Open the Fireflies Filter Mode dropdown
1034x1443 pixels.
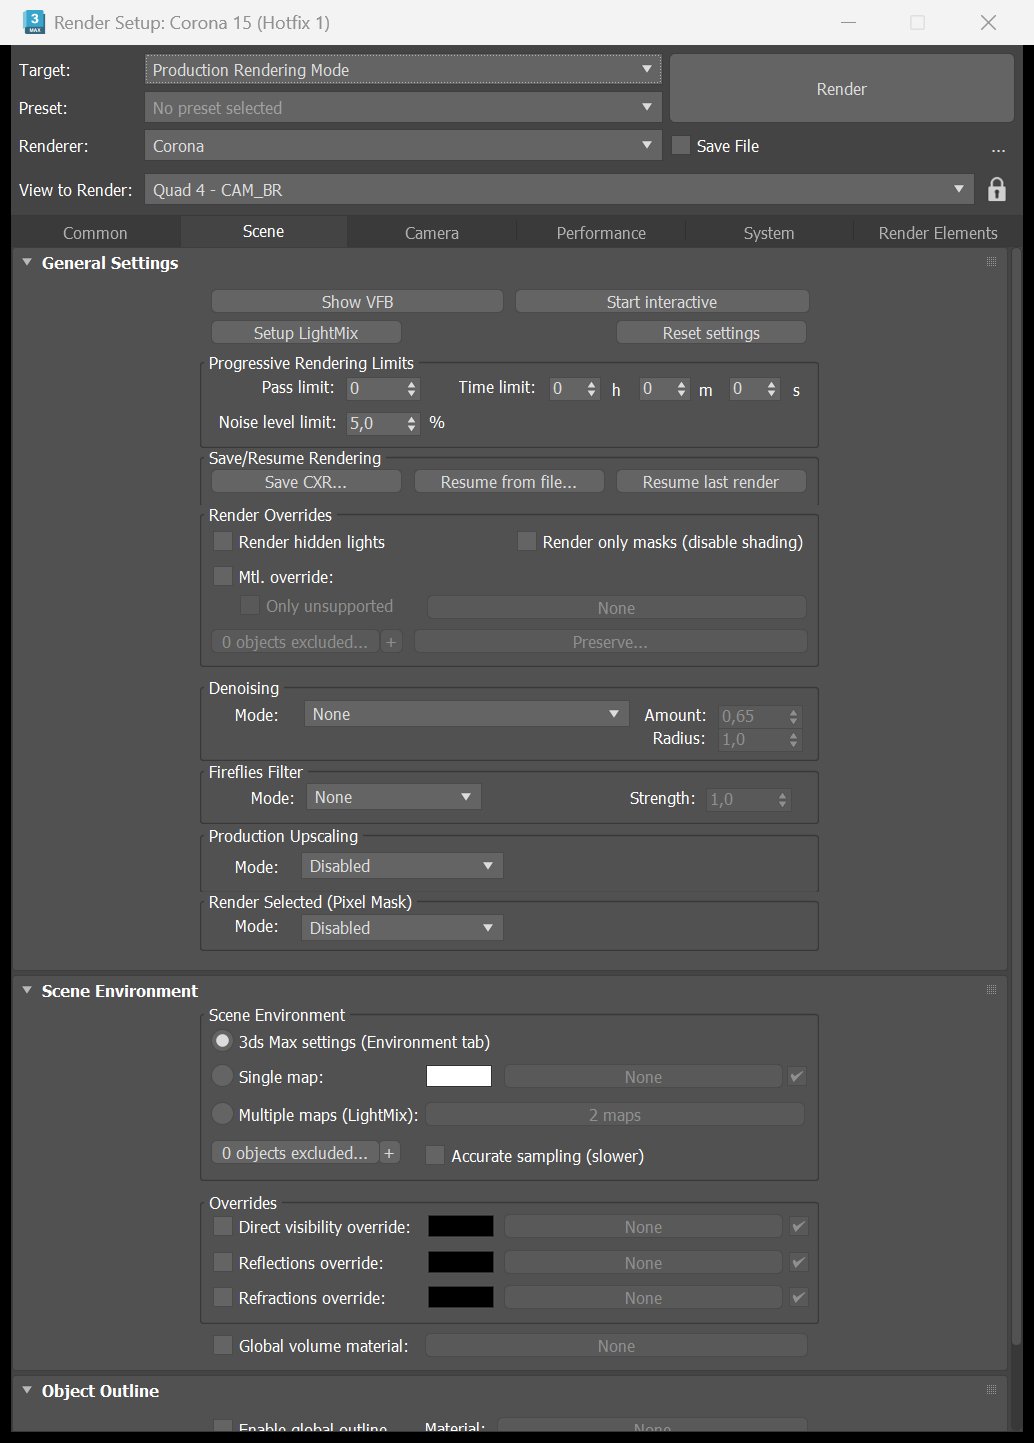point(392,797)
